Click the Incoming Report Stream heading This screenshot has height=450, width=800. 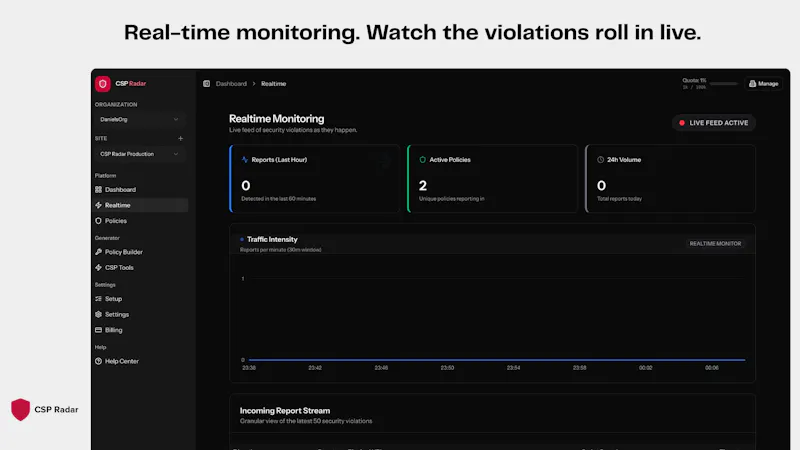point(285,411)
